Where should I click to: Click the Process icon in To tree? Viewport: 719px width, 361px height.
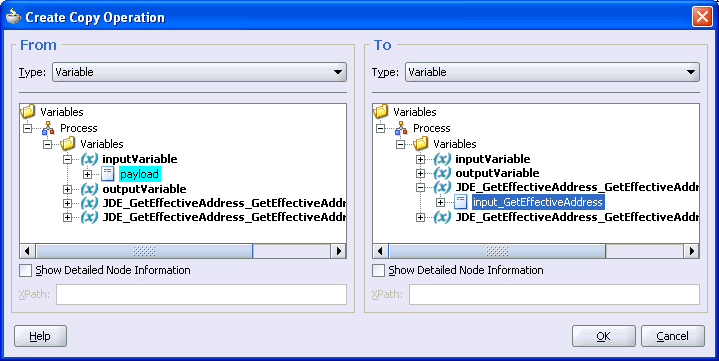pyautogui.click(x=401, y=128)
